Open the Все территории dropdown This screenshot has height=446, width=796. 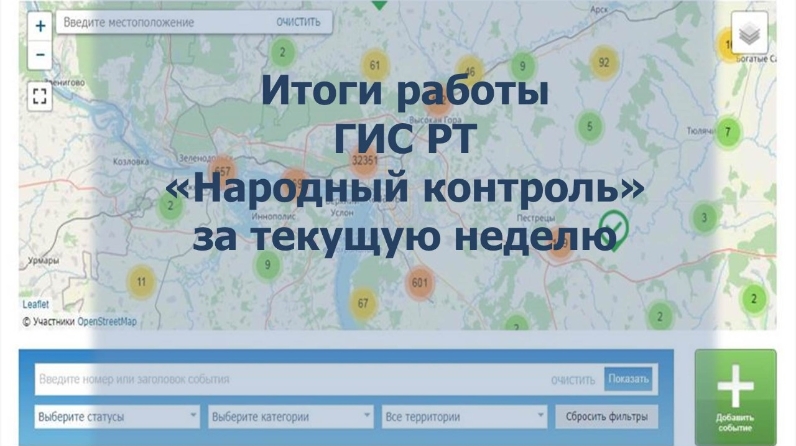[x=464, y=417]
